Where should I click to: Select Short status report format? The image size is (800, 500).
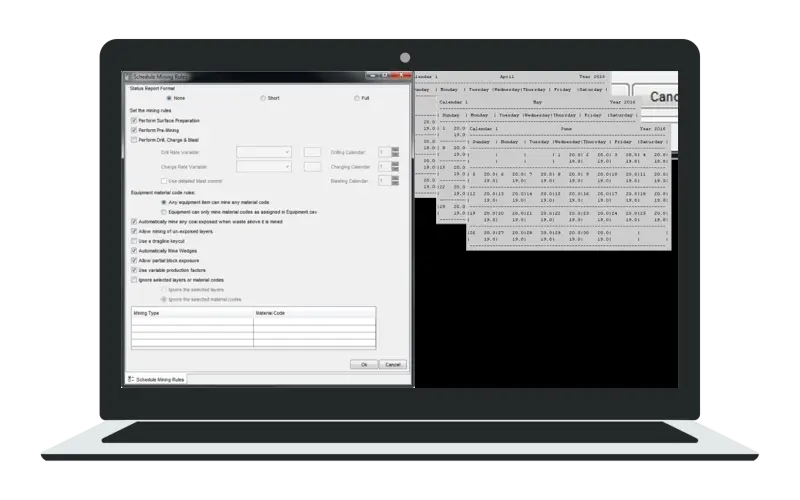263,98
